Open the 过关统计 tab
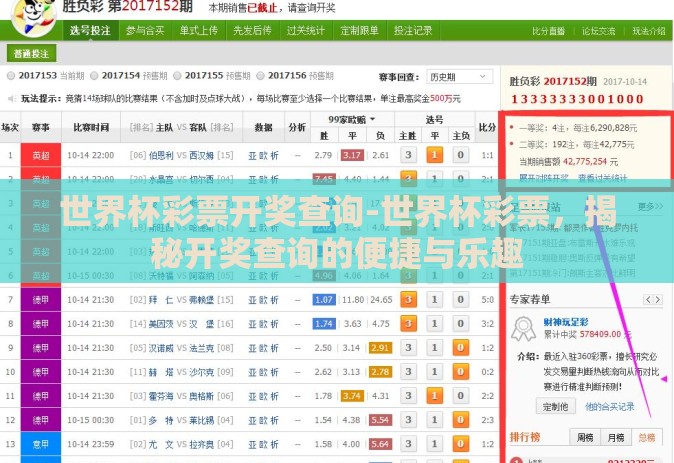 306,31
